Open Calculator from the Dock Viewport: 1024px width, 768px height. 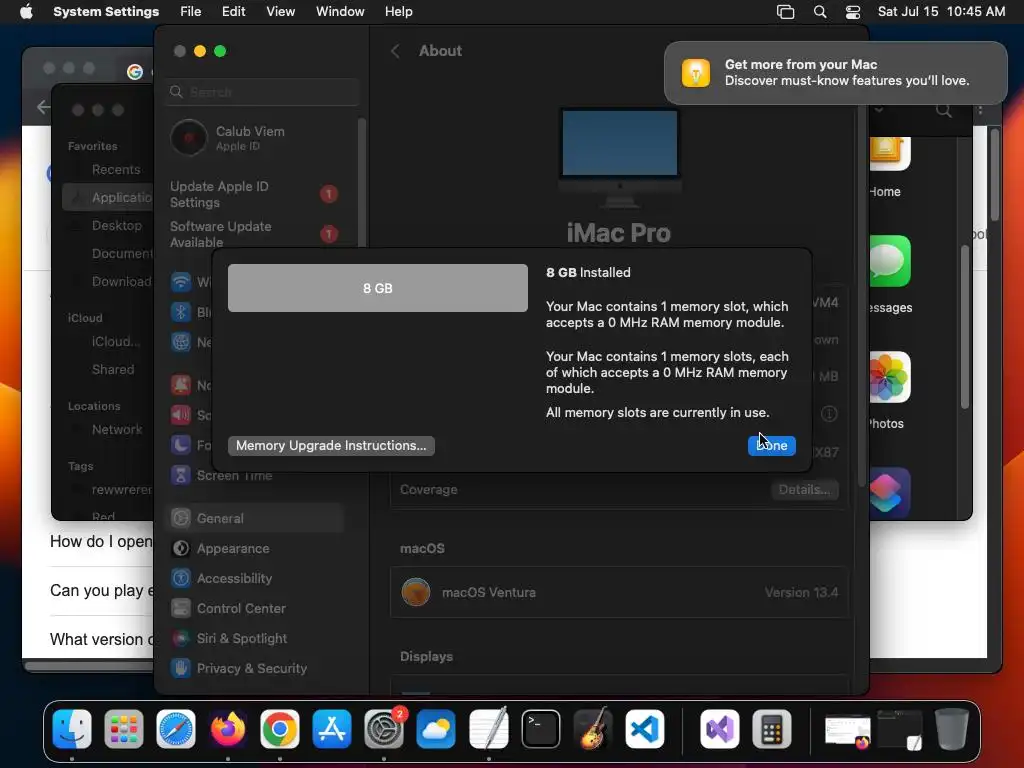772,729
